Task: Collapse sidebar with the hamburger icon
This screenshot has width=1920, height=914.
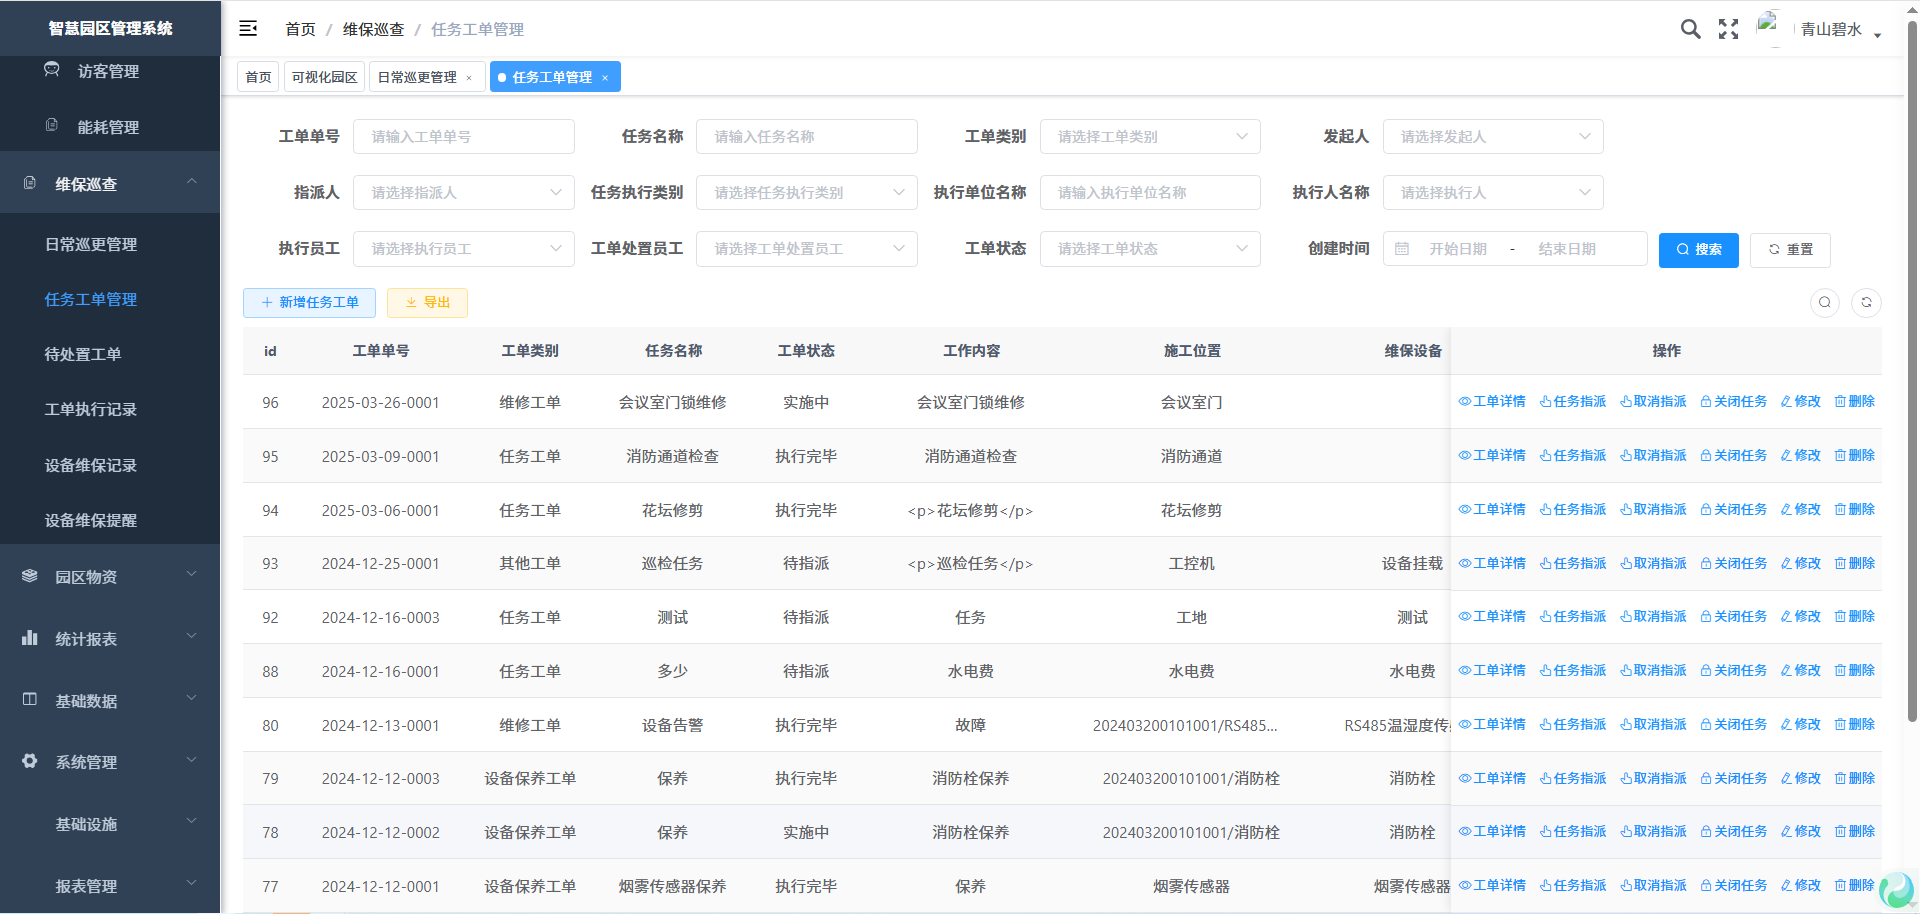Action: [248, 29]
